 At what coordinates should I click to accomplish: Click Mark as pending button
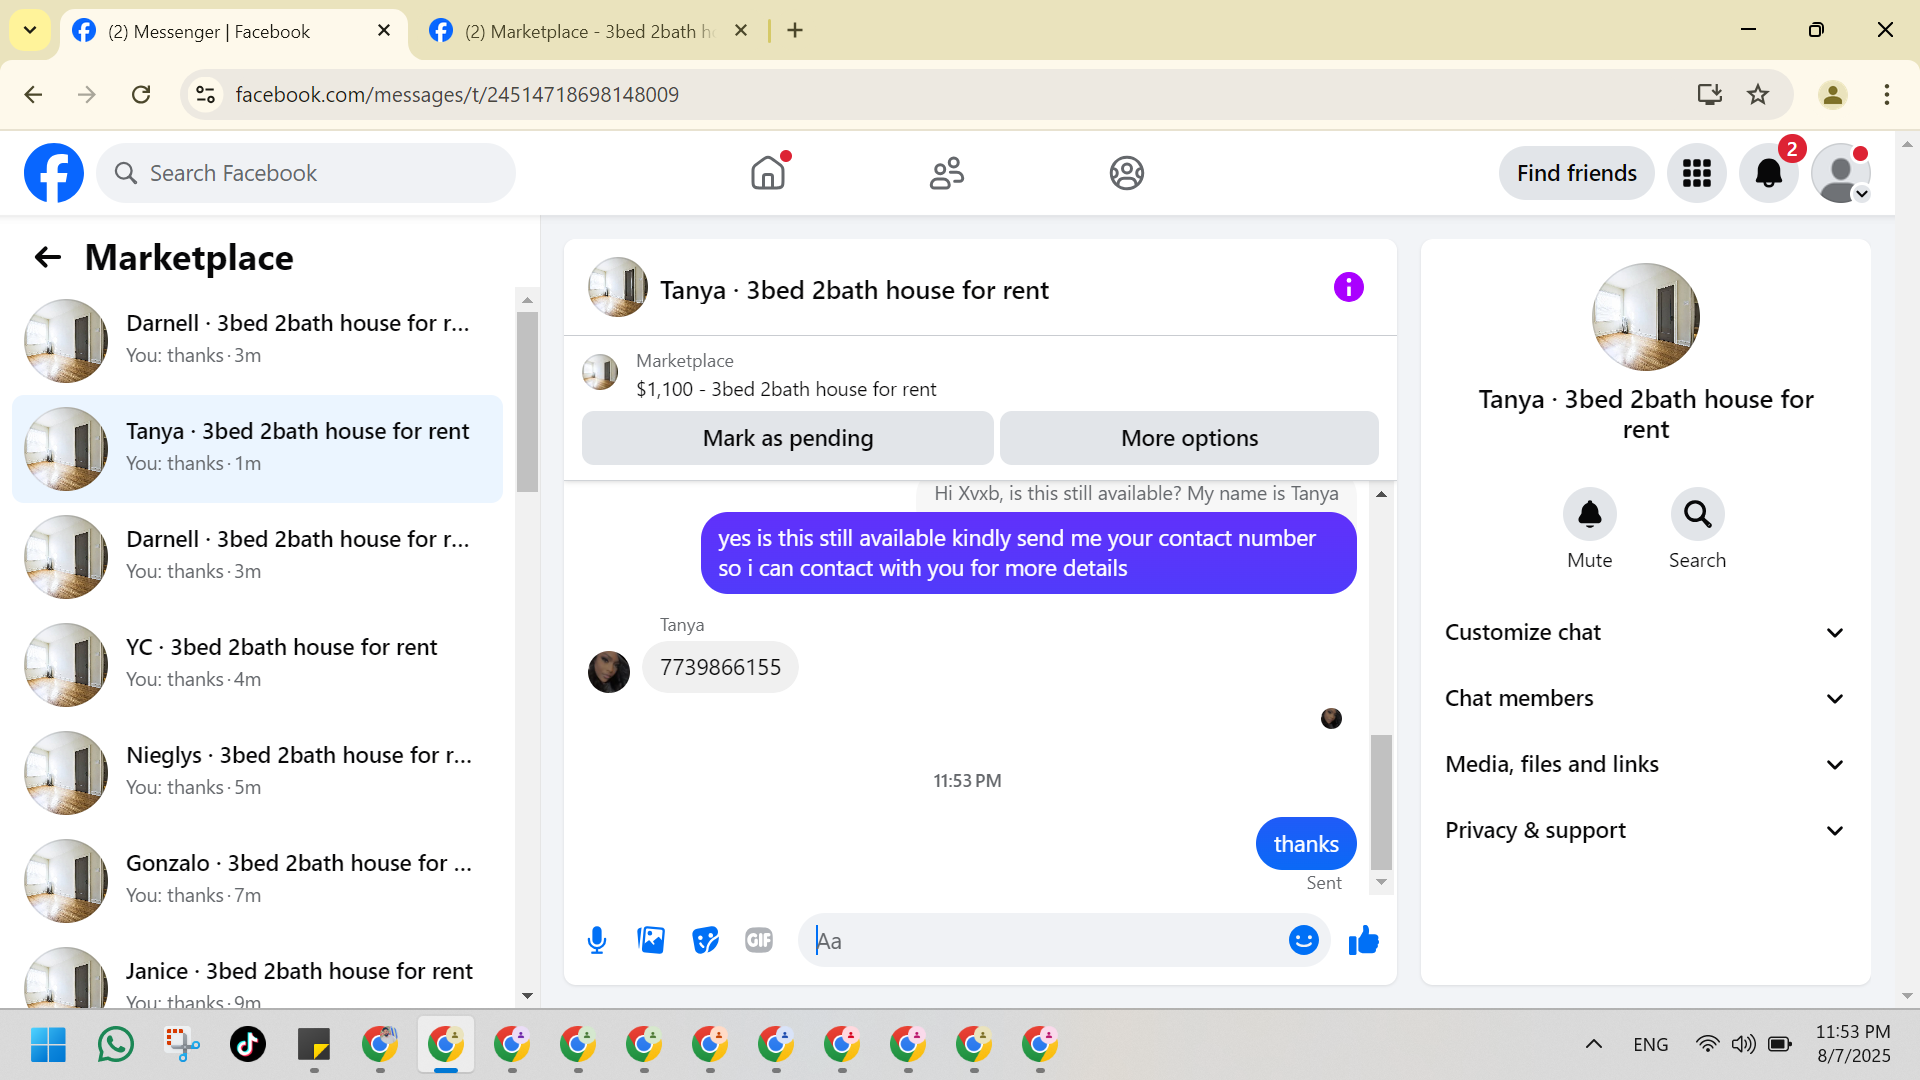pos(787,438)
